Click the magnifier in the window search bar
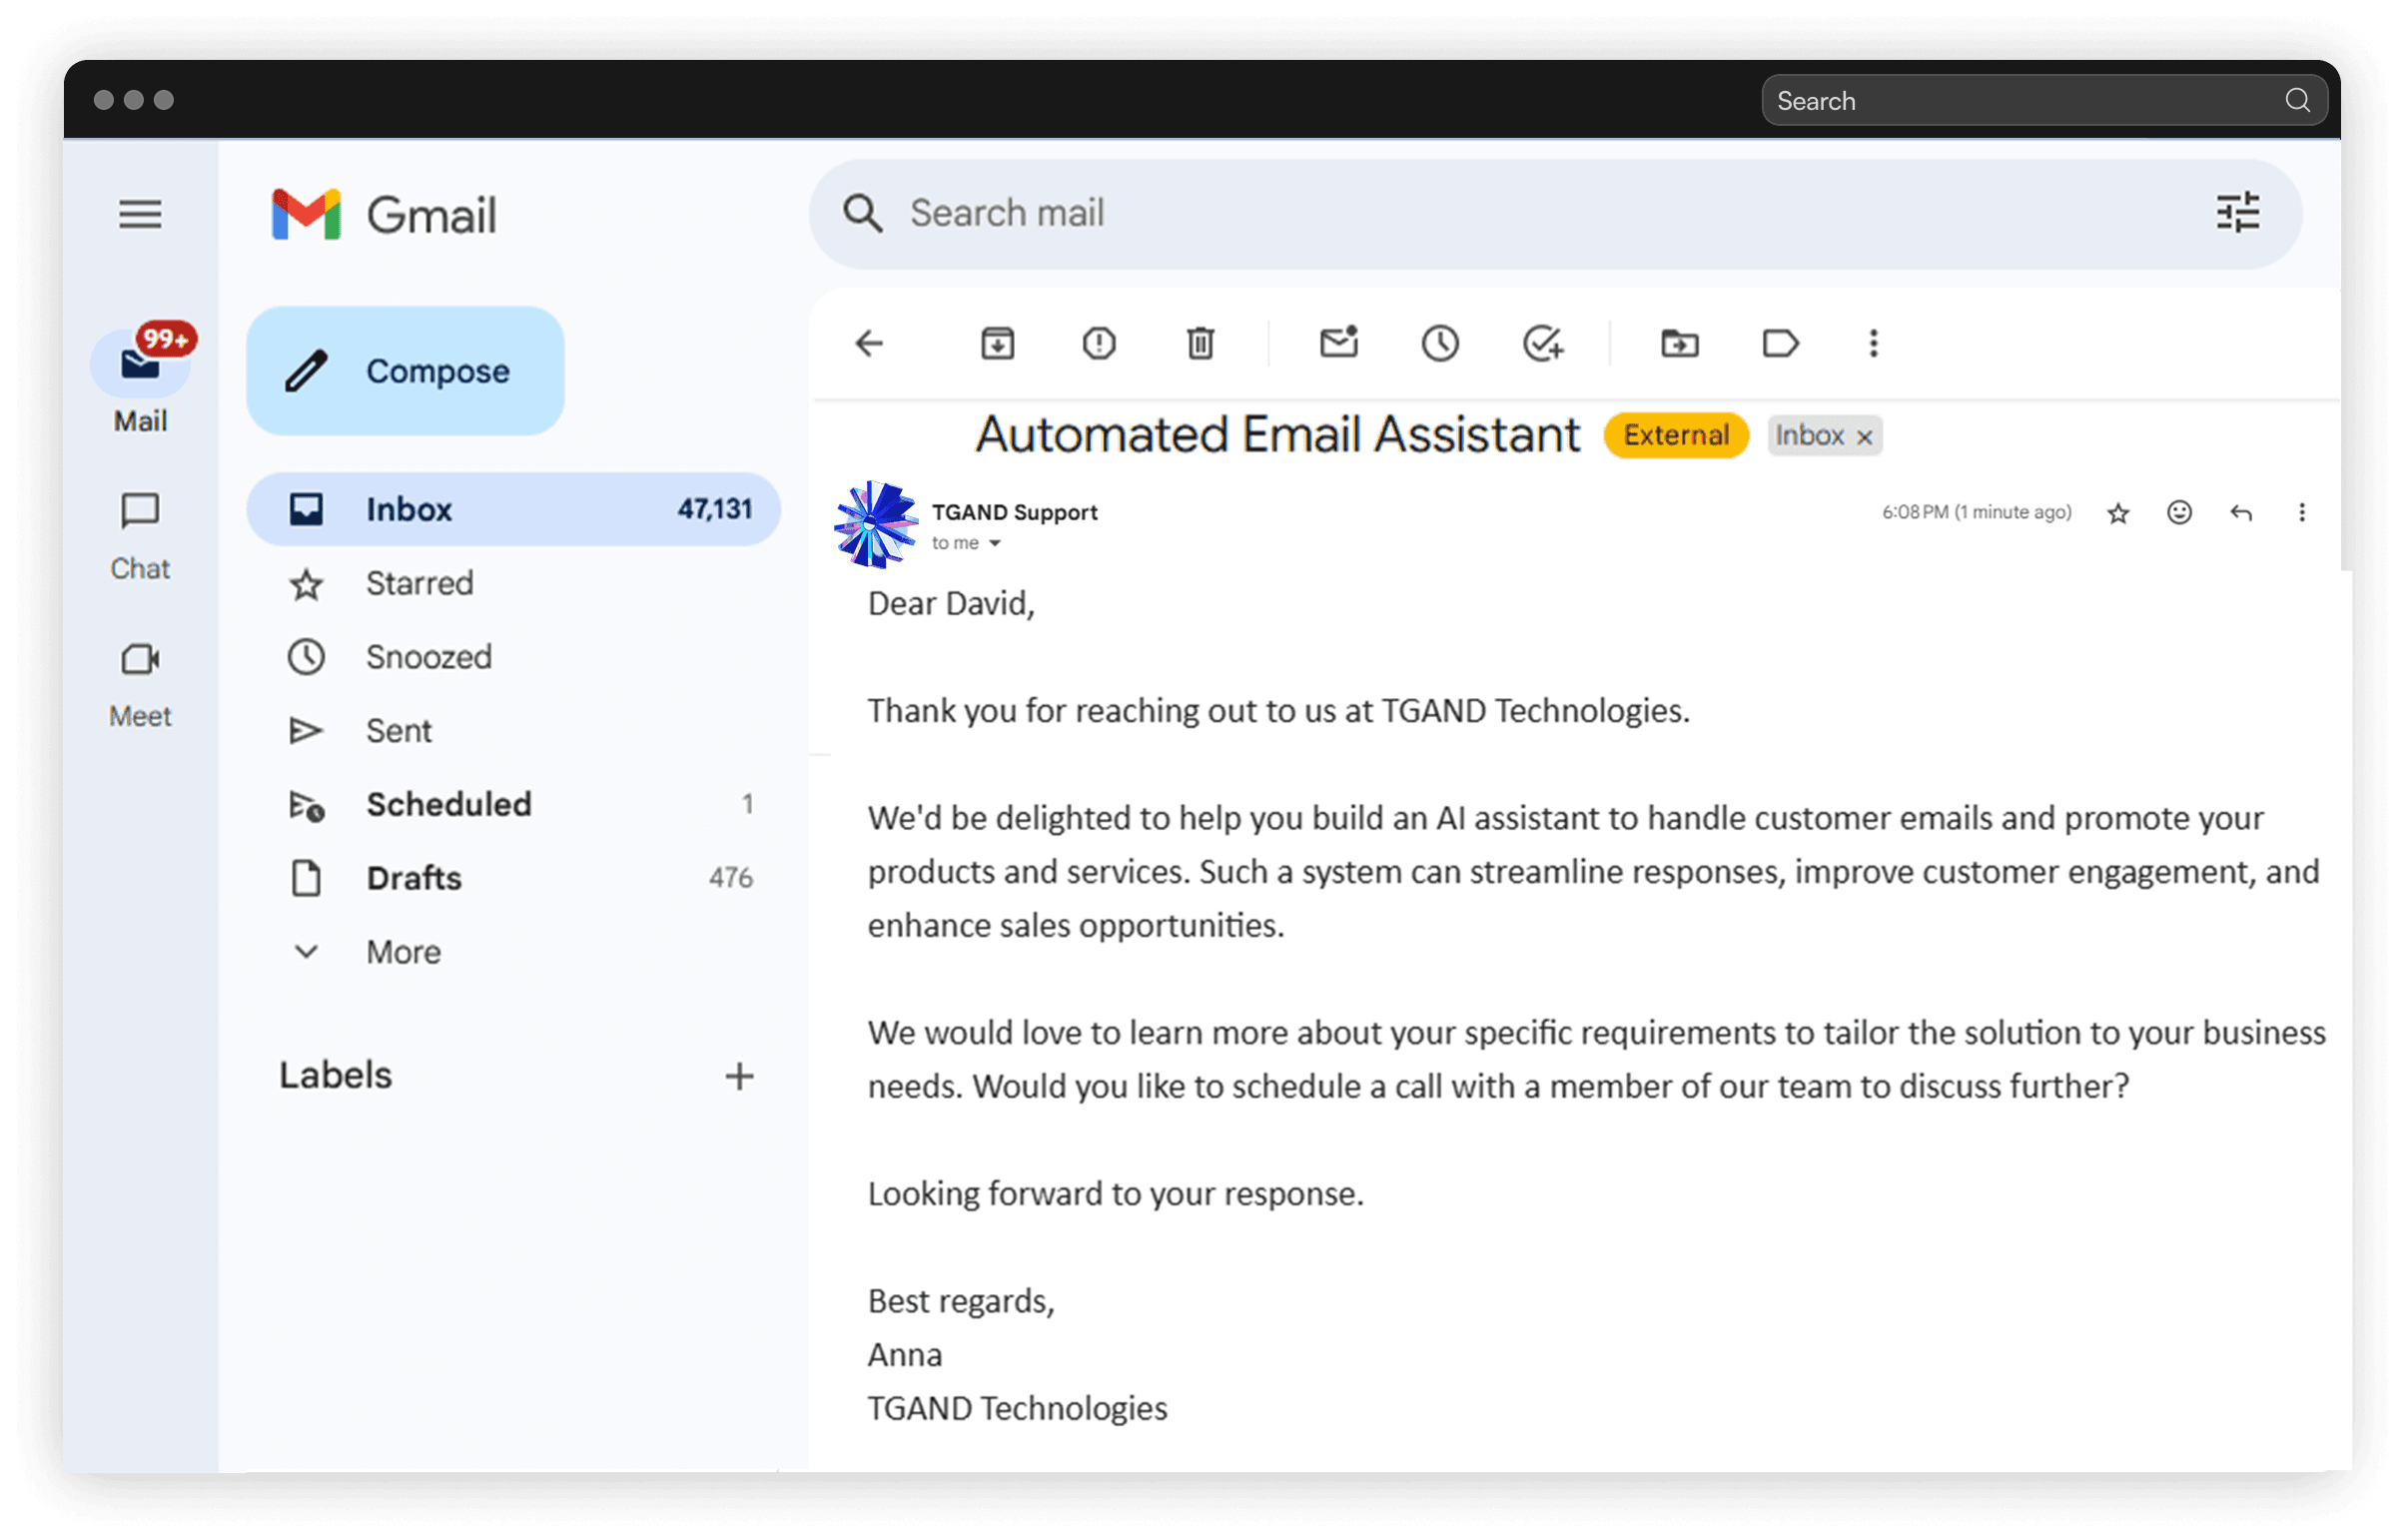2405x1540 pixels. coord(2297,100)
